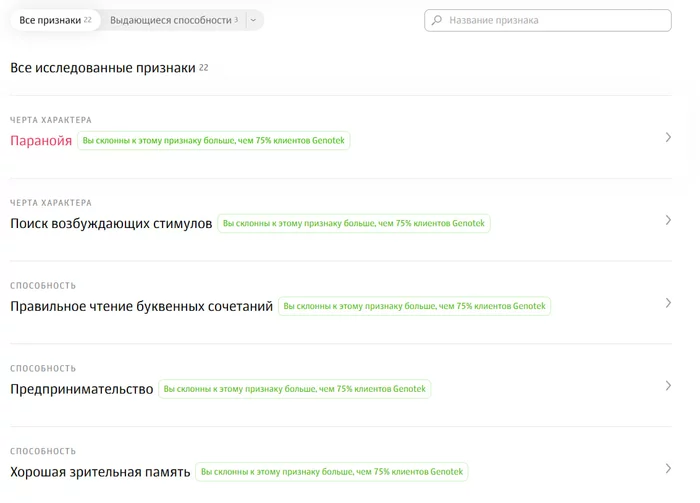Focus the 'Название признака' search field
The width and height of the screenshot is (700, 503).
[x=555, y=20]
